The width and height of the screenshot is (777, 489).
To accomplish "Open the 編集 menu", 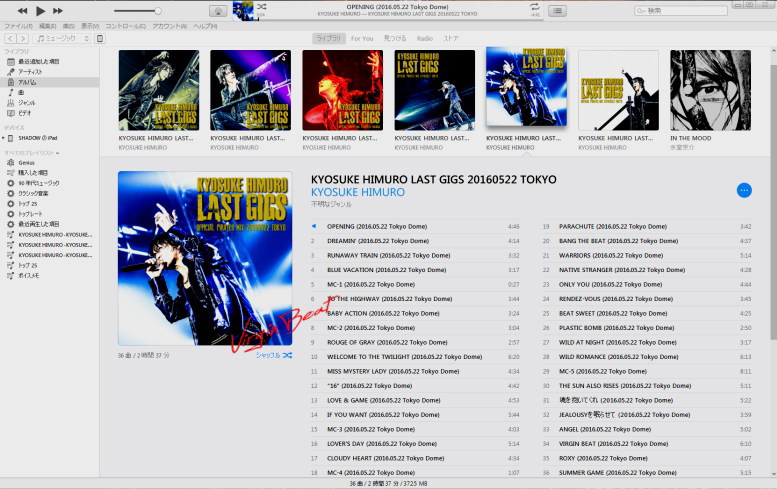I will pos(48,26).
